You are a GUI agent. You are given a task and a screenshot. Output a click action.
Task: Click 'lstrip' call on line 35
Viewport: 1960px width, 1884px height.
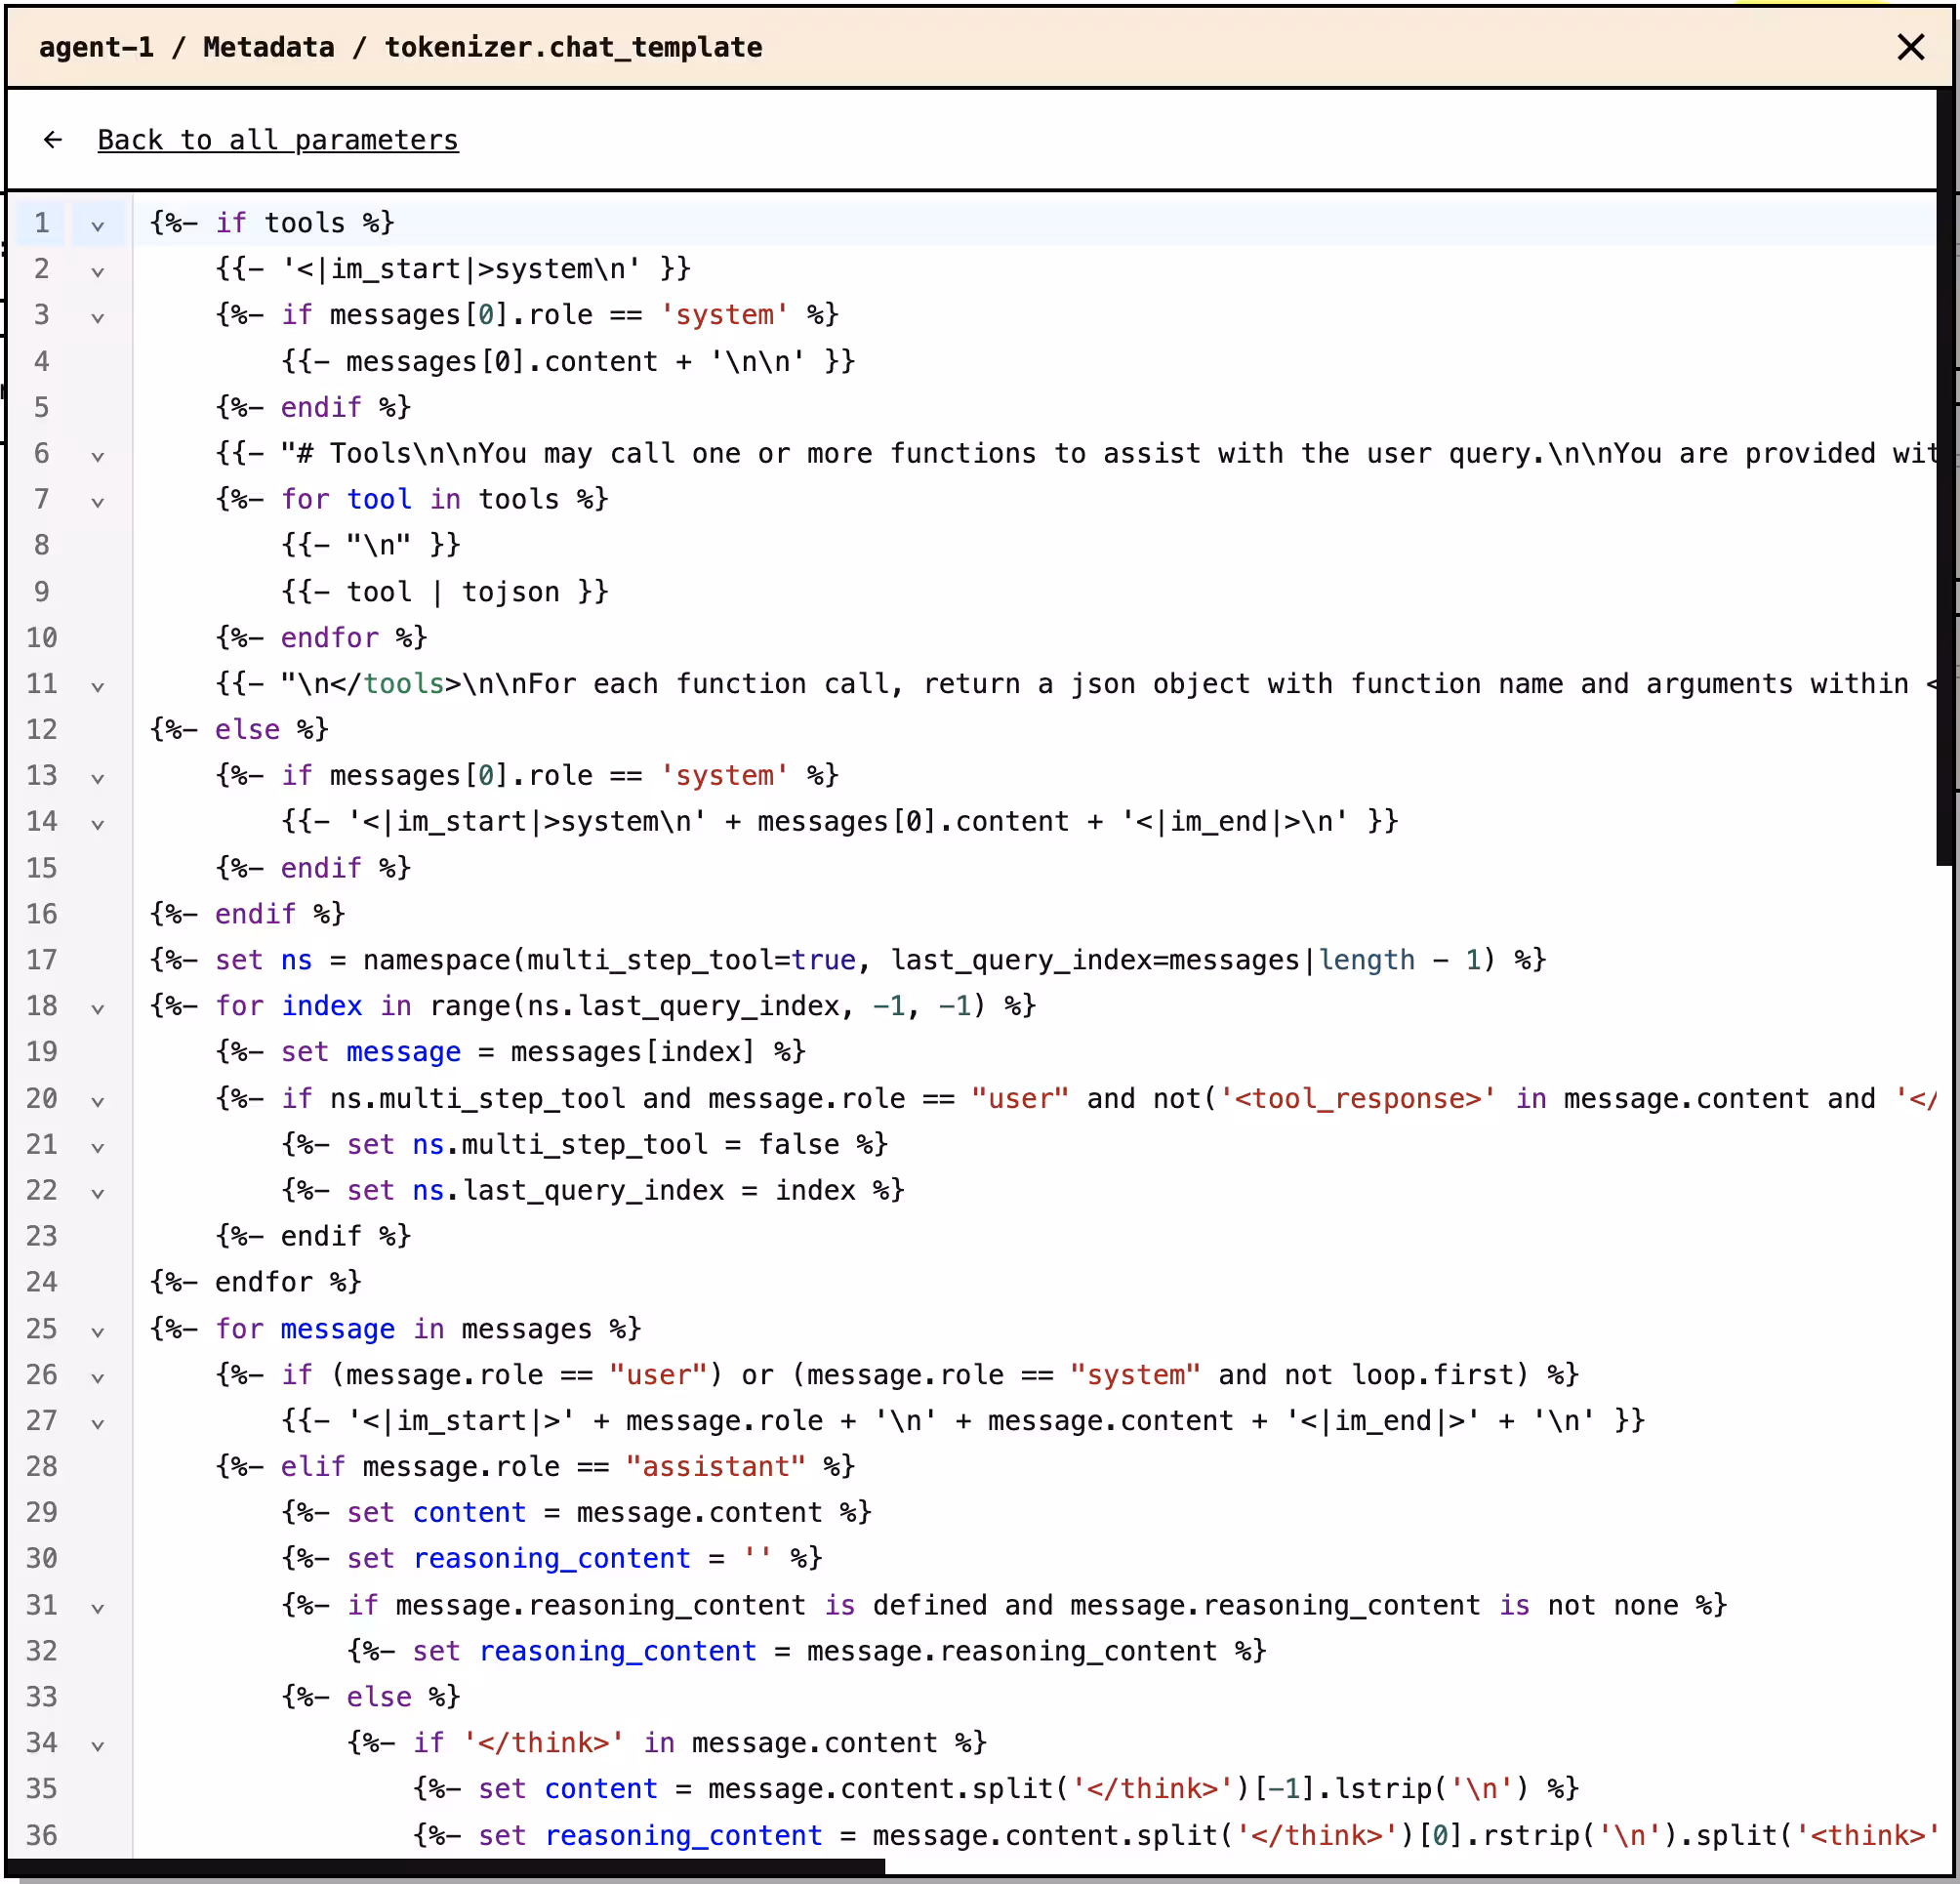pos(1383,1789)
